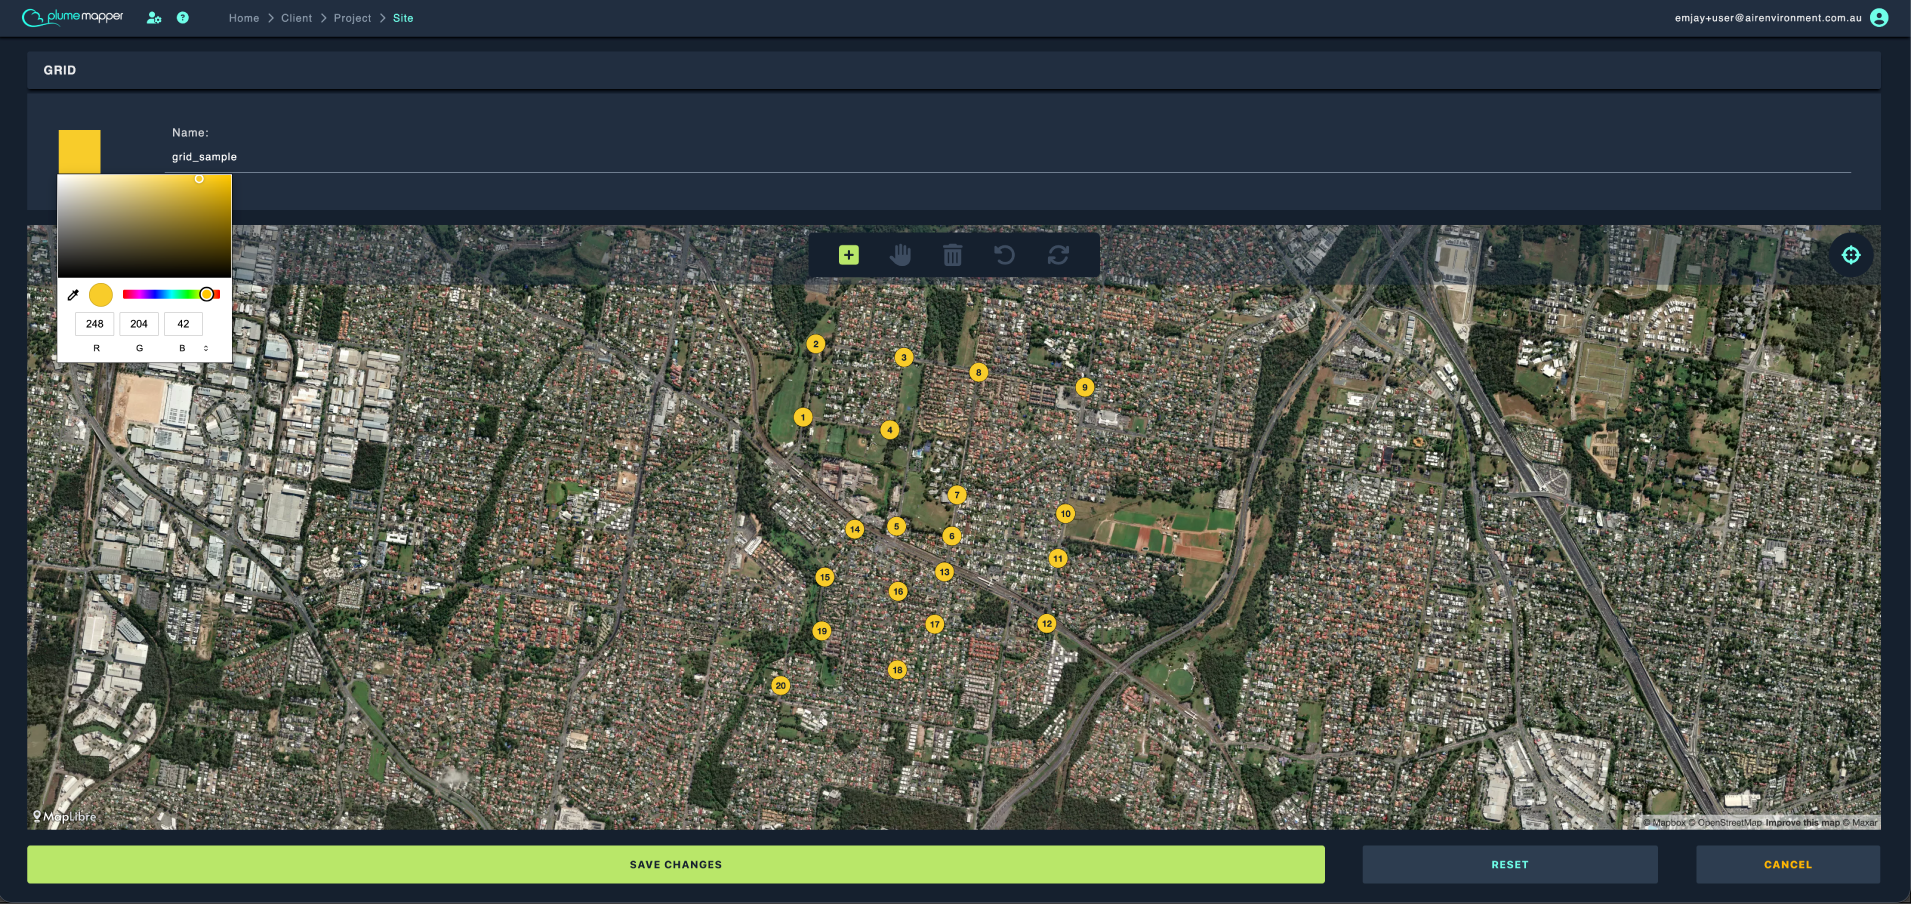Viewport: 1913px width, 904px height.
Task: Select map marker 15
Action: (825, 577)
